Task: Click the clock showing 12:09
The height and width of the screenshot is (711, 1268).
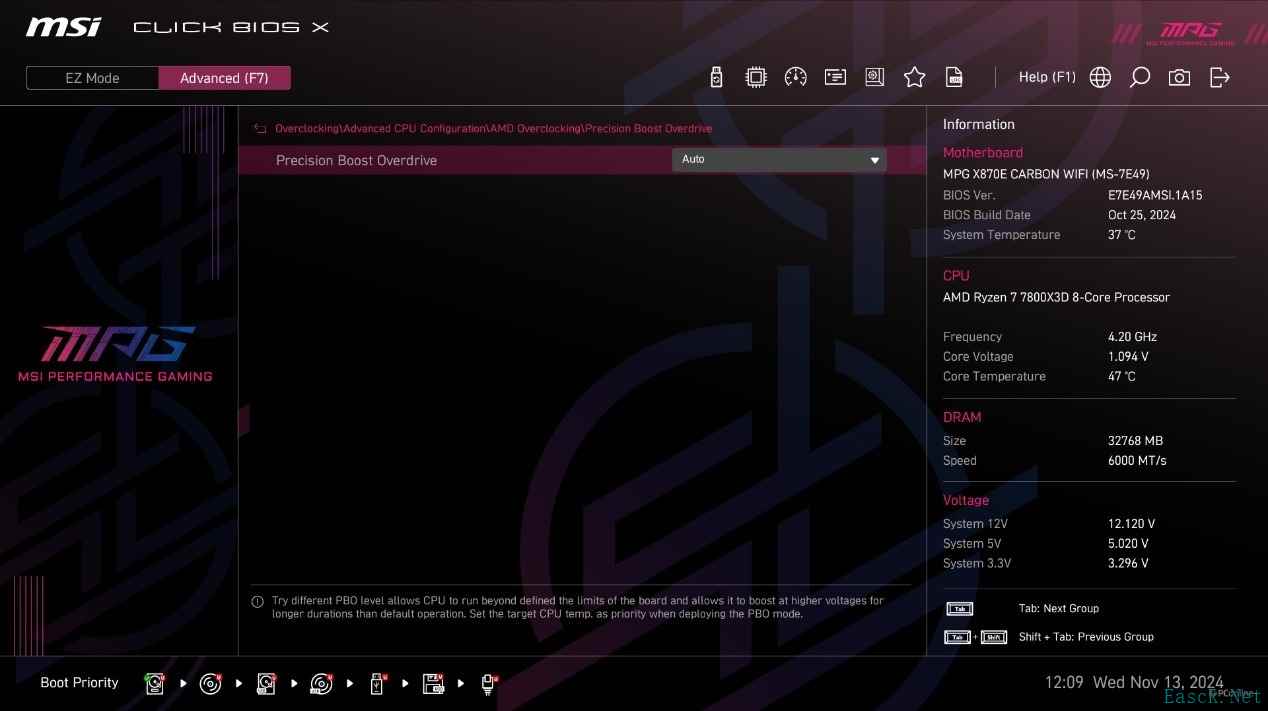Action: click(1064, 682)
